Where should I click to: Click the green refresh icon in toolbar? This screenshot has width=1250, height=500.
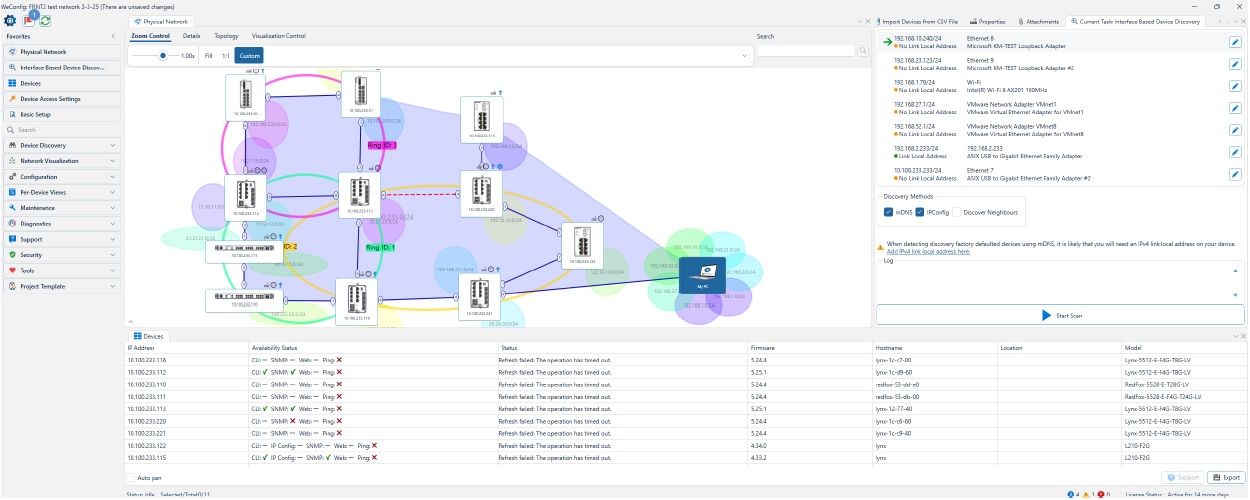click(45, 20)
